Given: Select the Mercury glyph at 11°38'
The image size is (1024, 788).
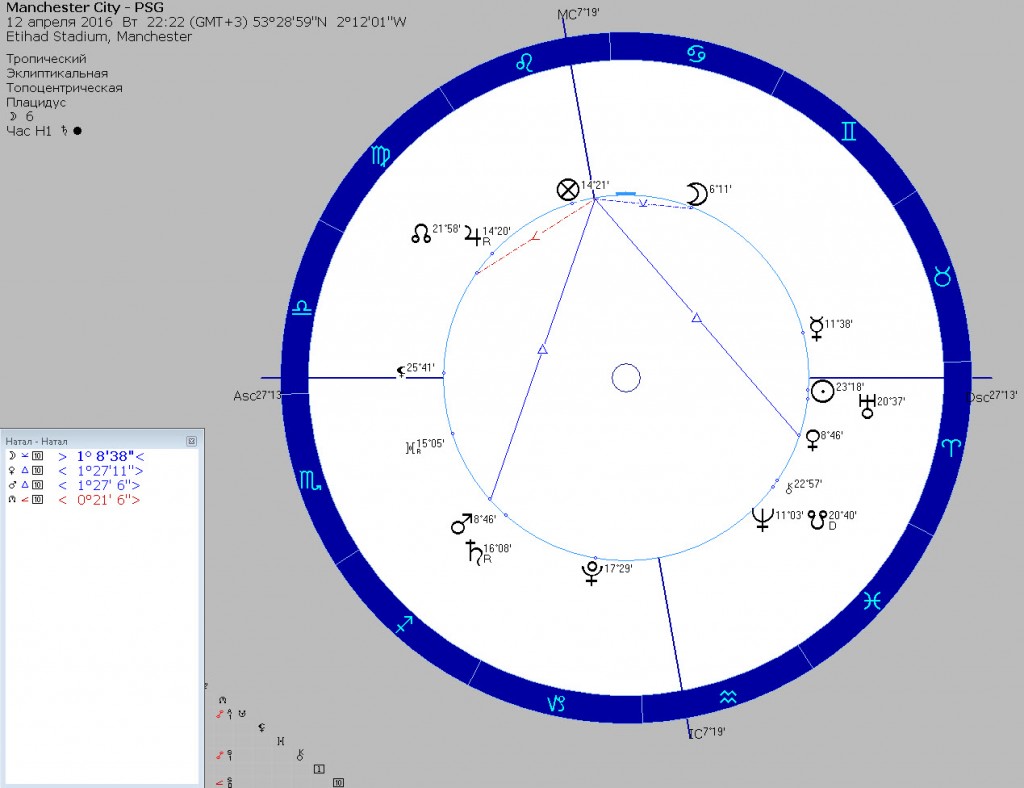Looking at the screenshot, I should [x=818, y=328].
